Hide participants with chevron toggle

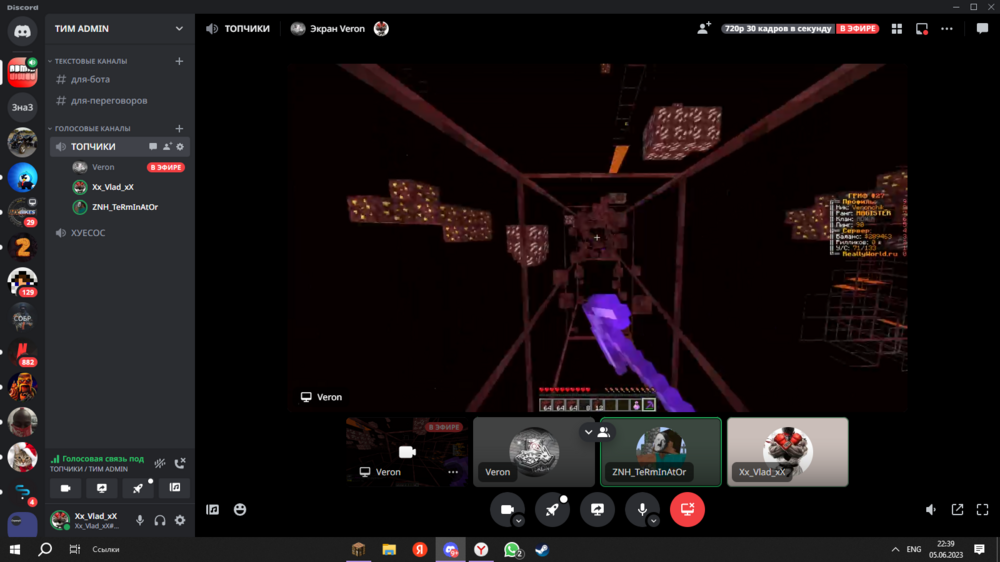(x=596, y=432)
